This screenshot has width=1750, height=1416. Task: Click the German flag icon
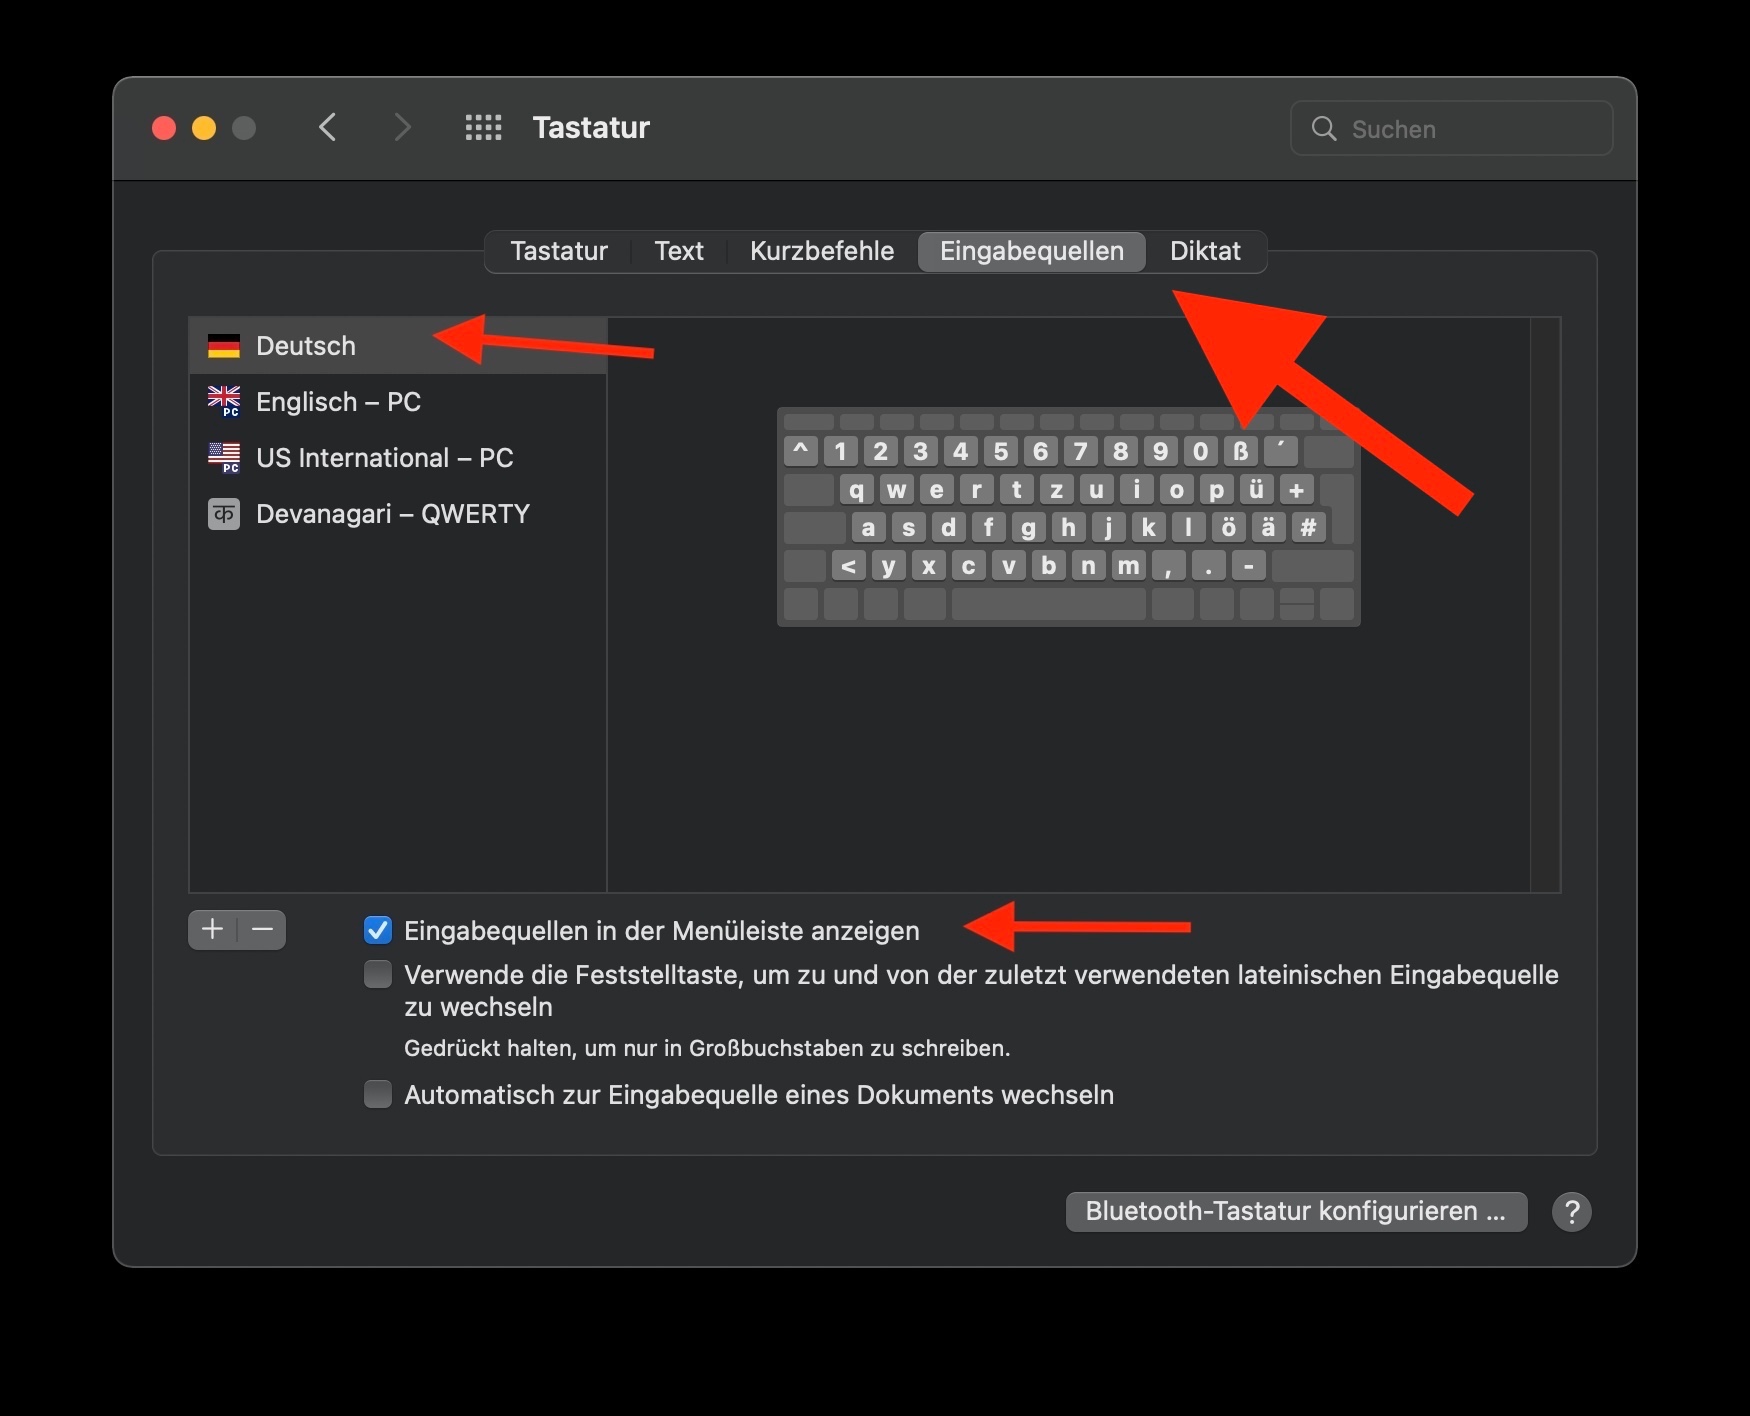point(224,346)
